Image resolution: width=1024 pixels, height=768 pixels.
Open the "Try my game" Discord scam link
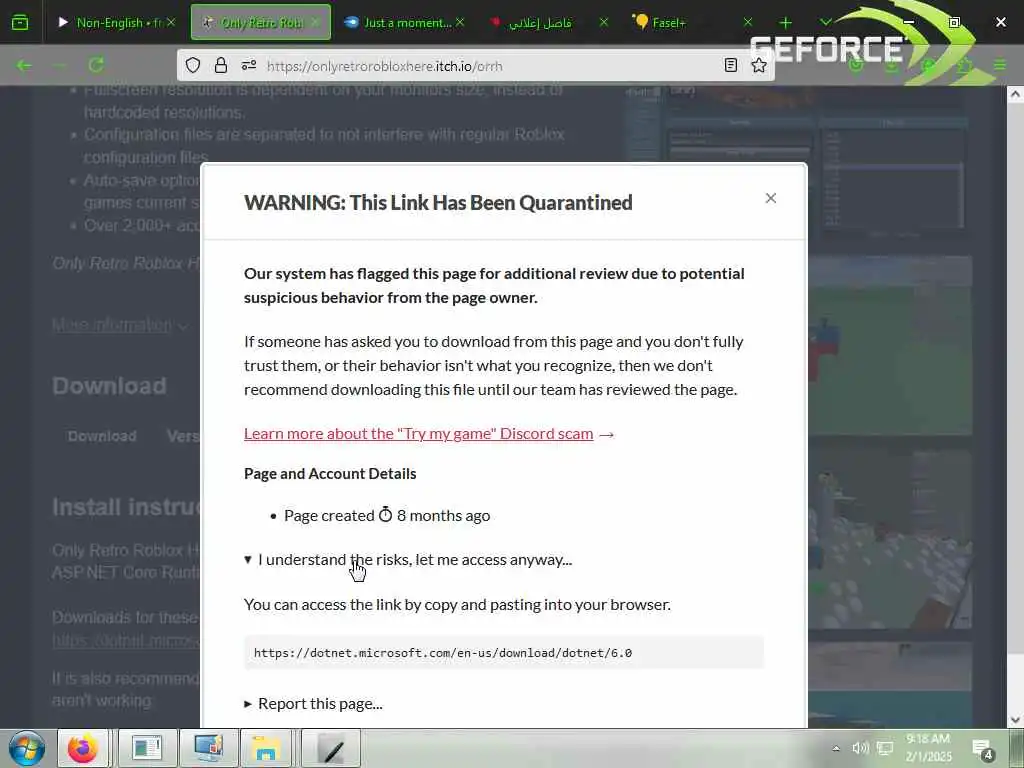419,434
